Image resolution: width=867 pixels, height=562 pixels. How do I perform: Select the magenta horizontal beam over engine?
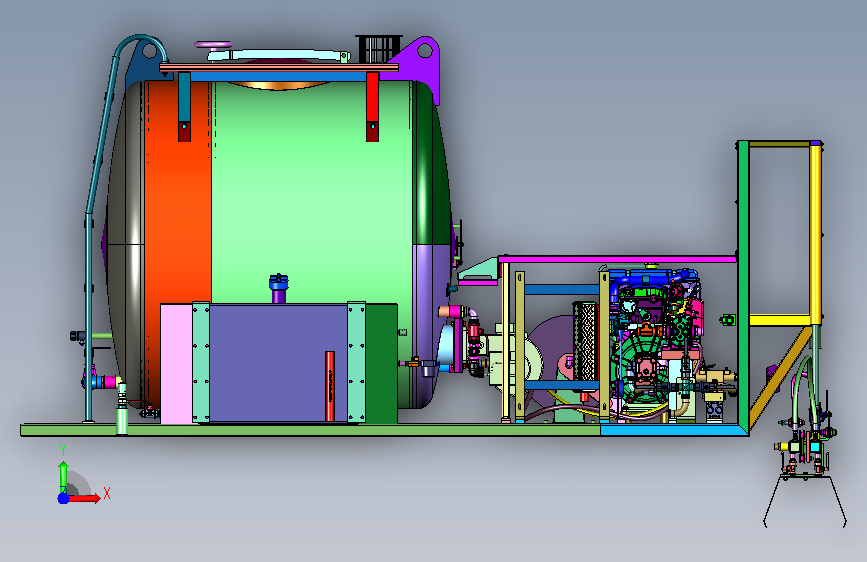[617, 259]
